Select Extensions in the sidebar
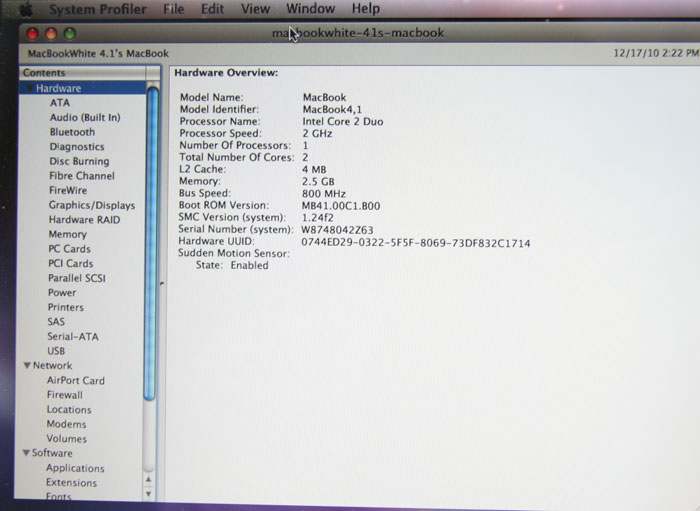 [x=71, y=483]
